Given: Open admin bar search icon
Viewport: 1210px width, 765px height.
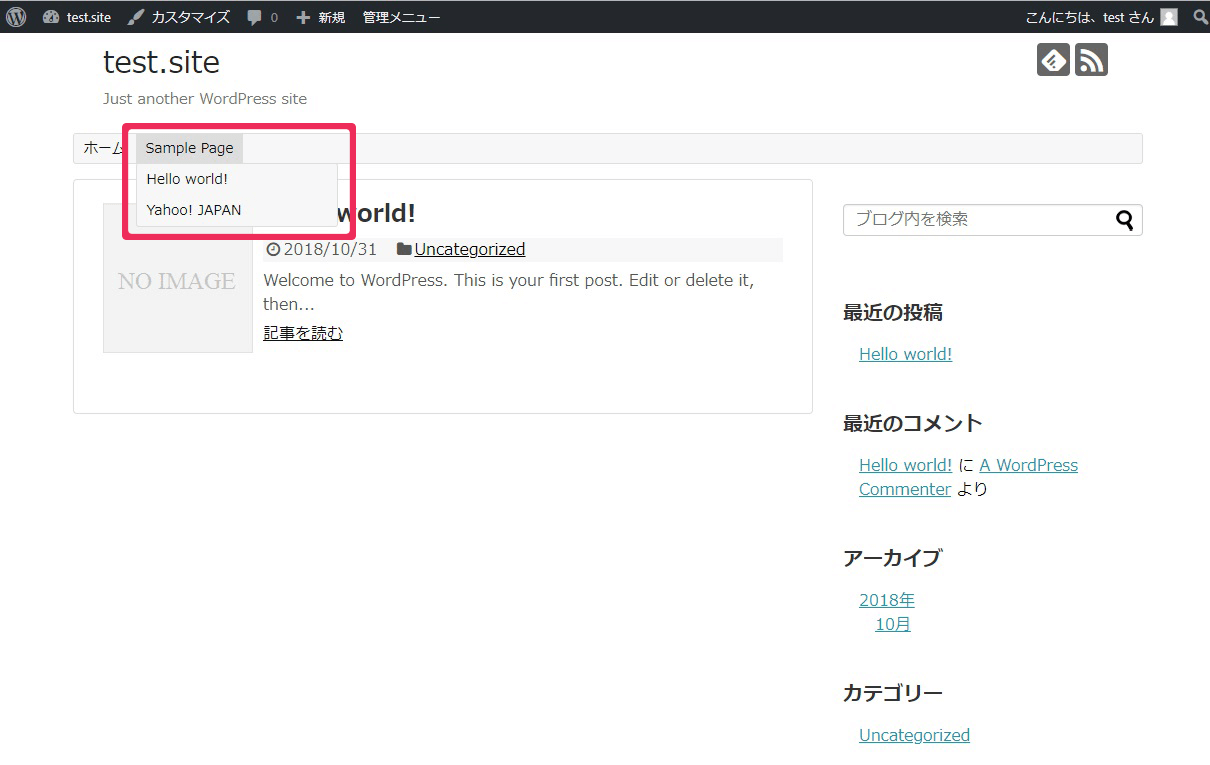Looking at the screenshot, I should coord(1200,17).
